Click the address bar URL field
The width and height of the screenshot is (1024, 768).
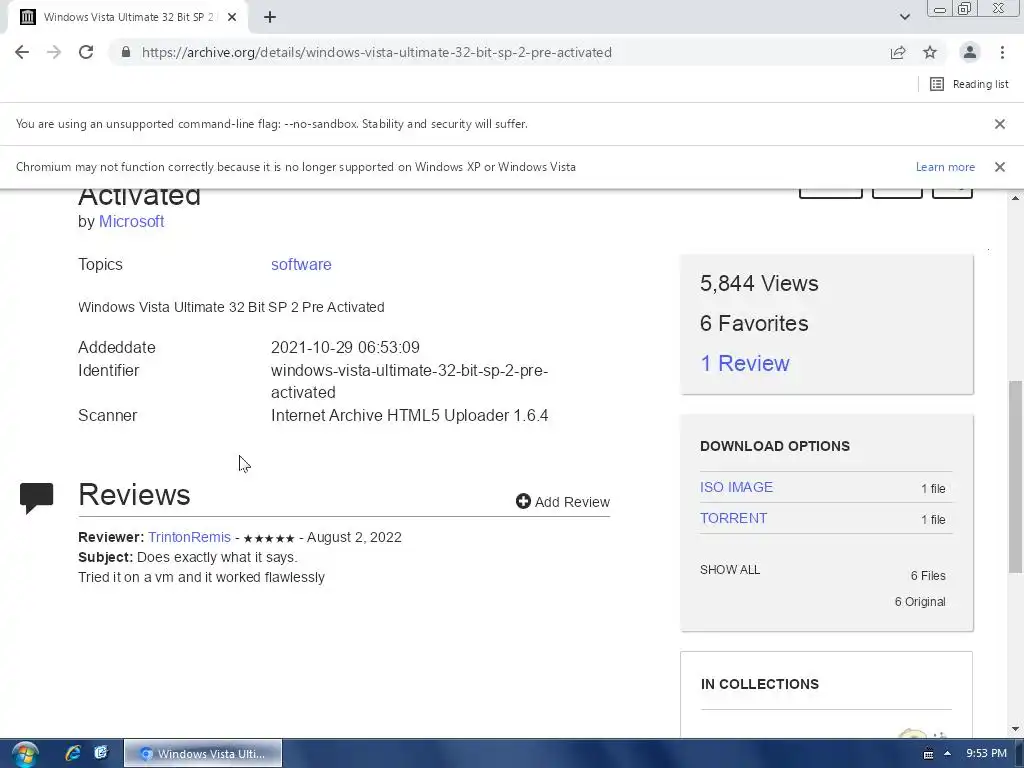click(377, 52)
